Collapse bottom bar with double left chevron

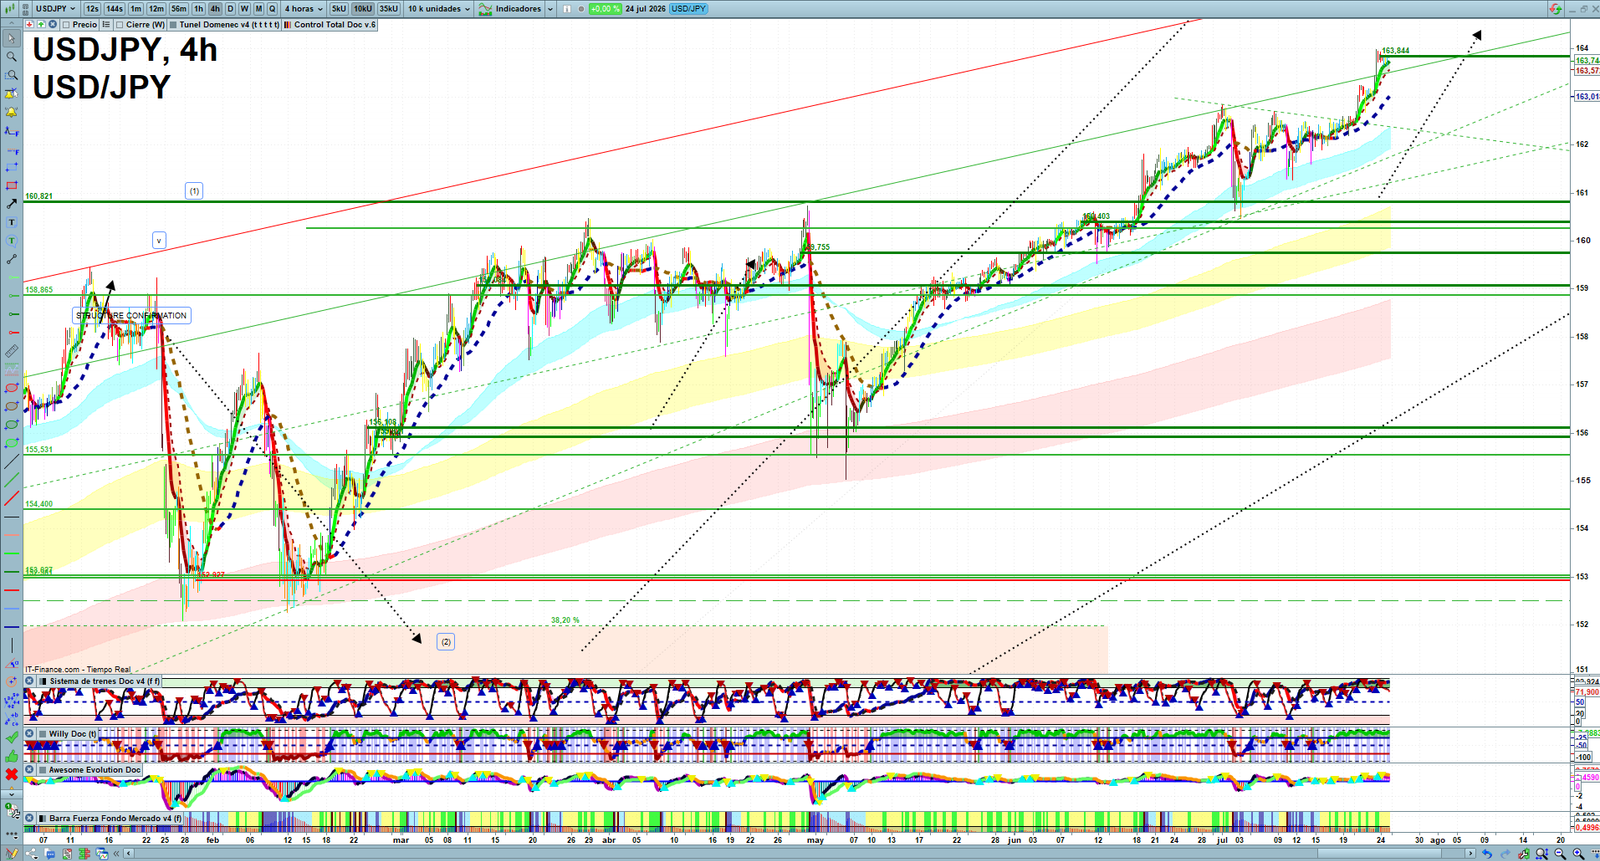pos(118,853)
